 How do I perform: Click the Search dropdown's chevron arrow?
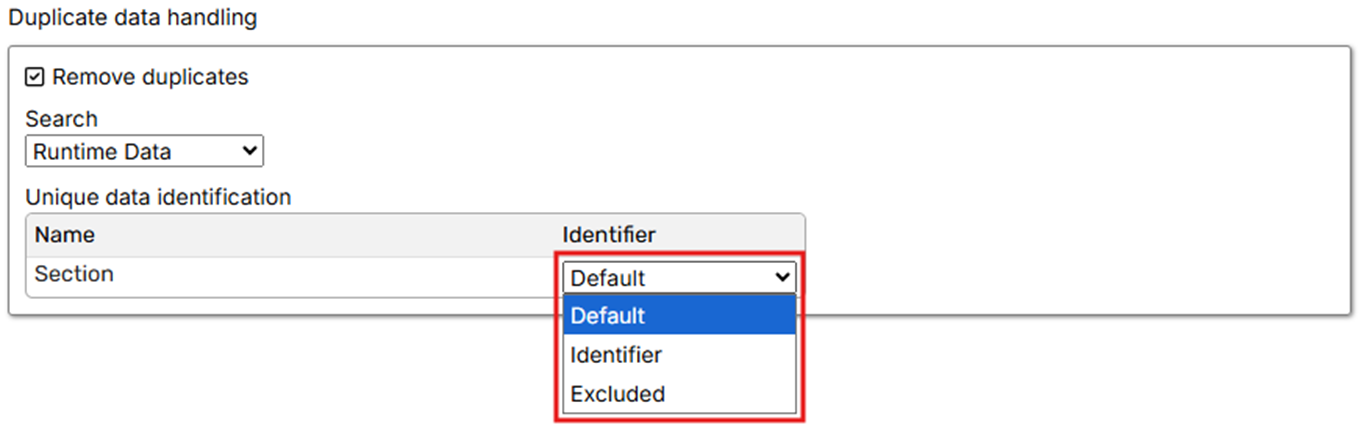tap(250, 152)
